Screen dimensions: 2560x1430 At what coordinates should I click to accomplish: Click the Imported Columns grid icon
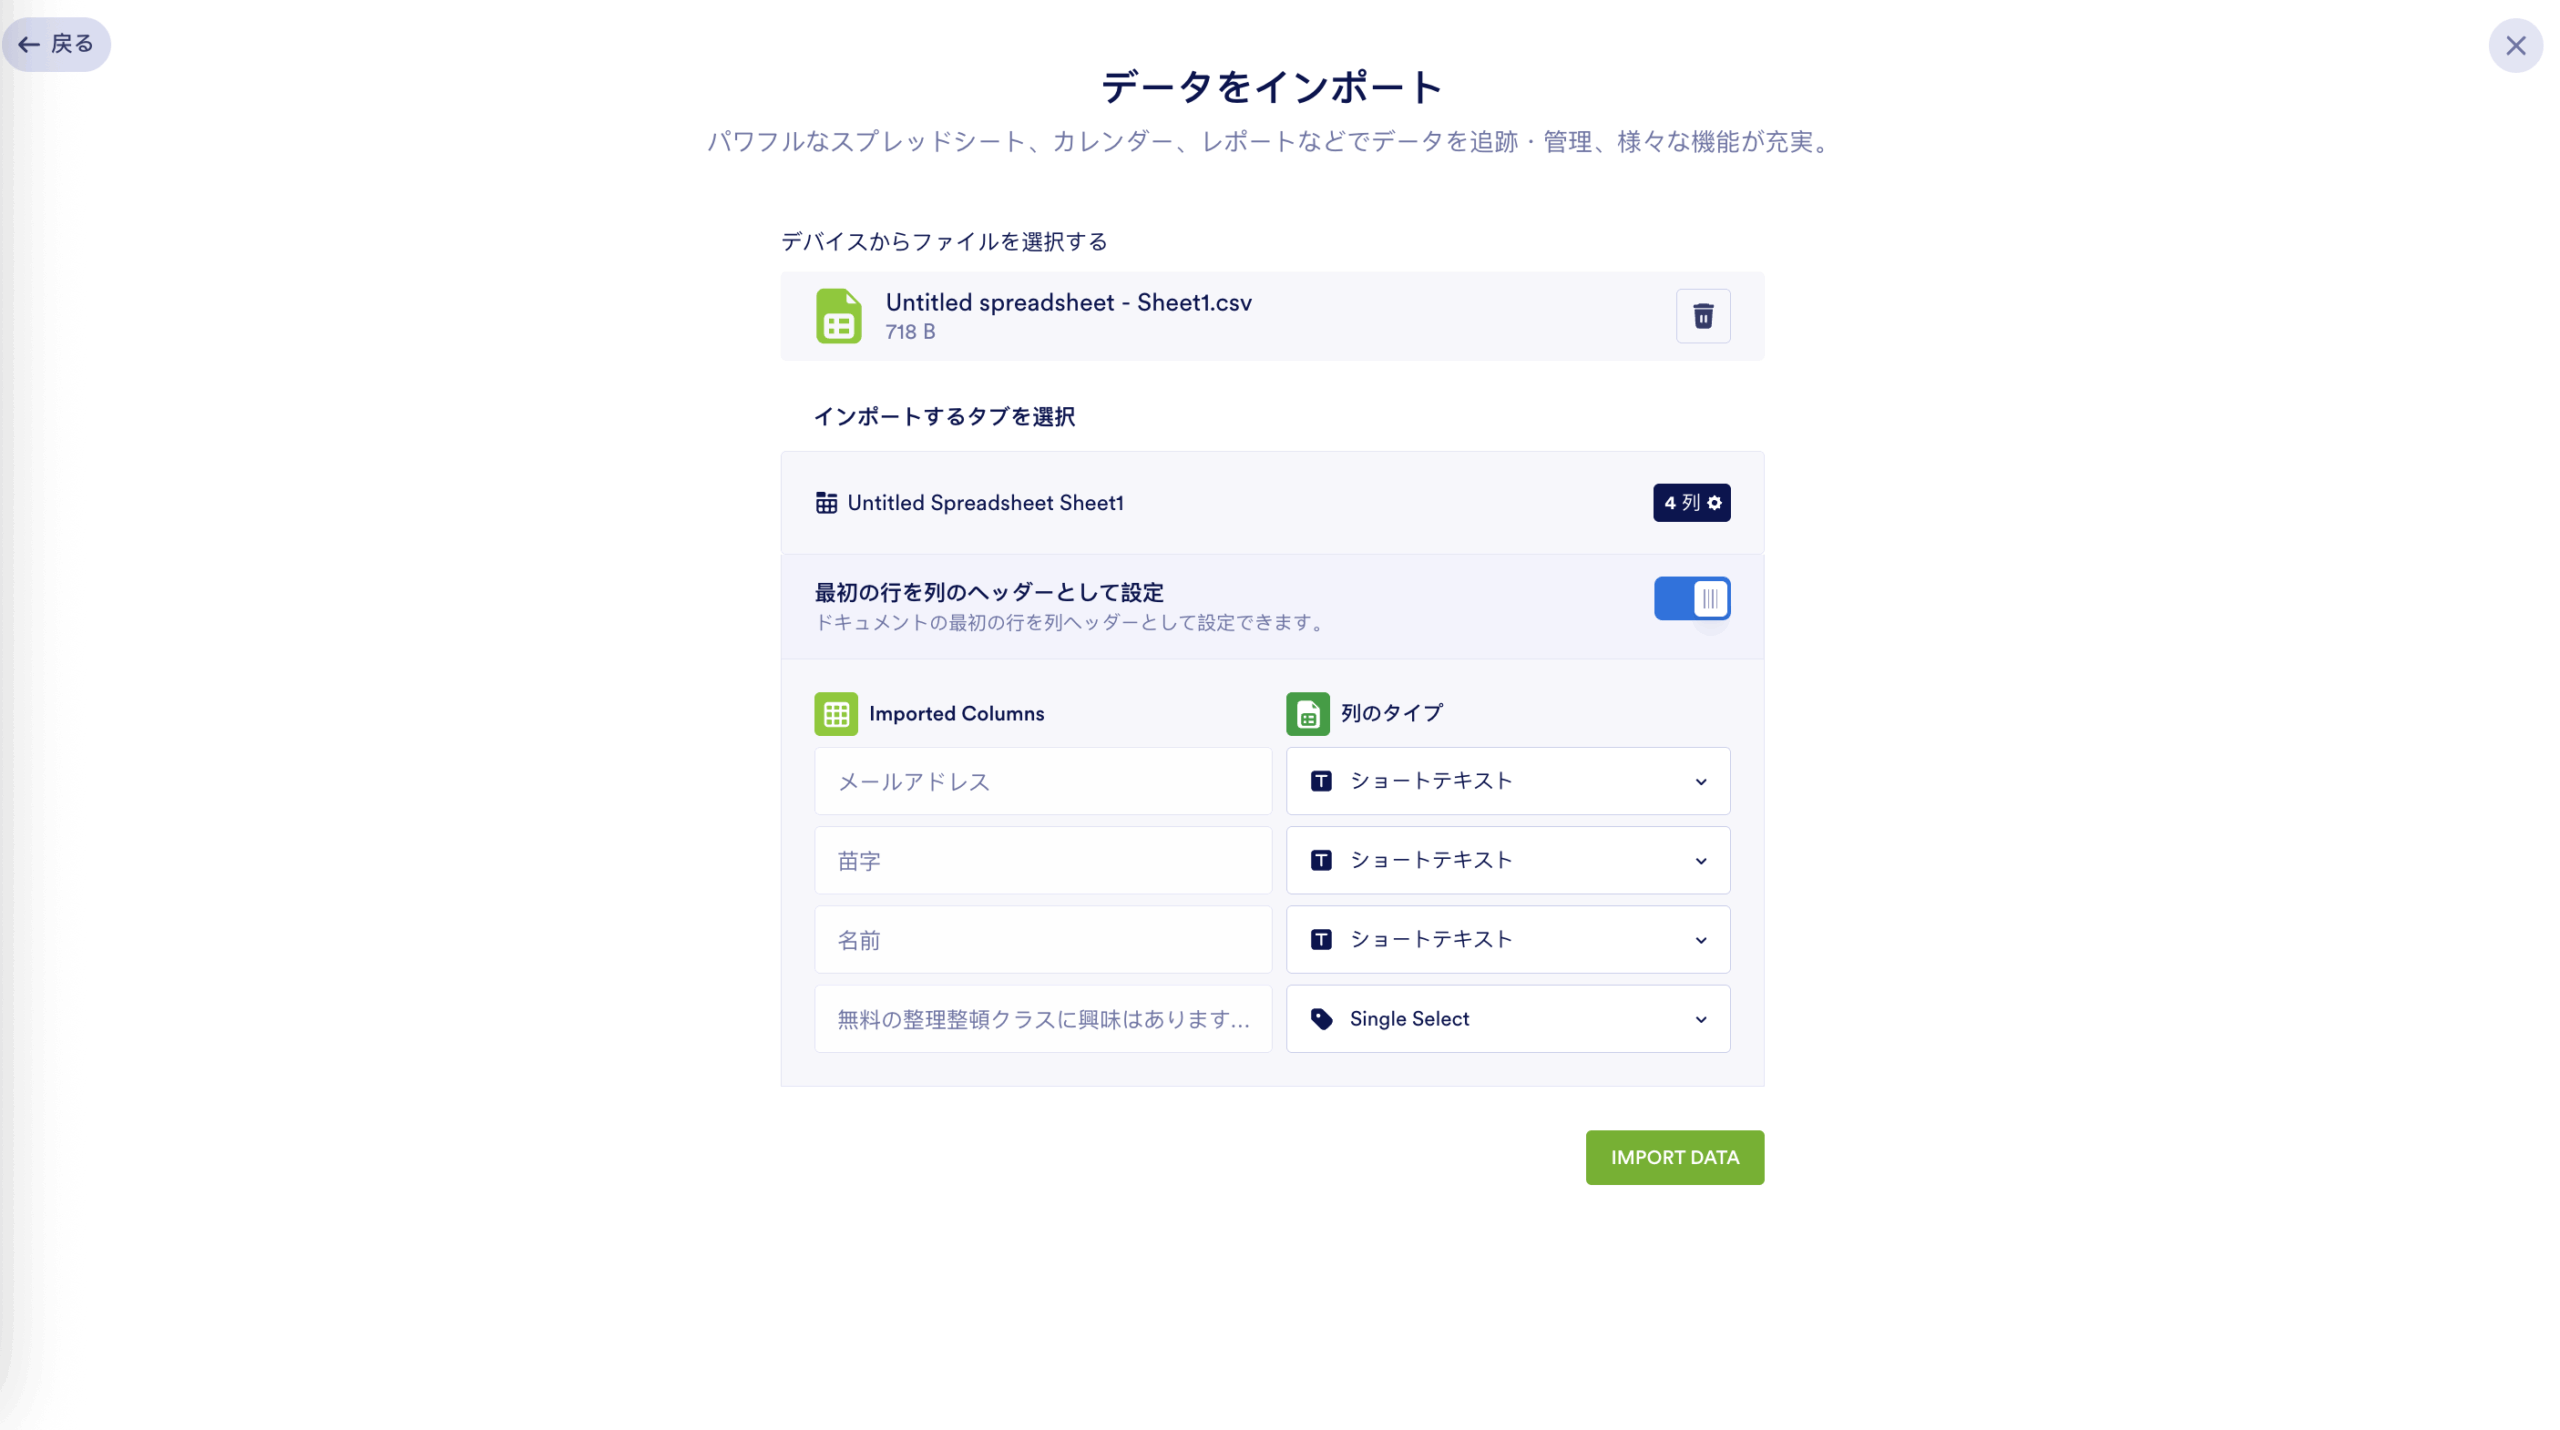click(x=836, y=714)
